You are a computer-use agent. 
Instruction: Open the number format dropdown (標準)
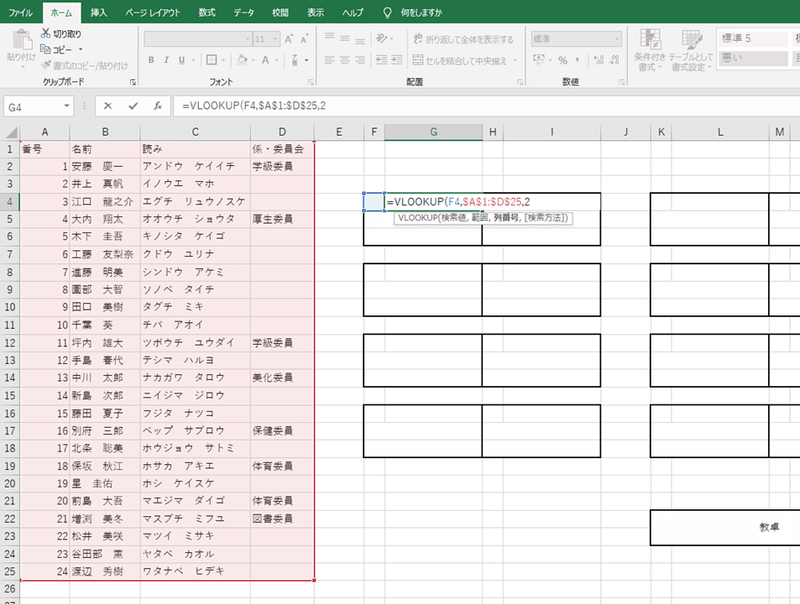point(616,39)
